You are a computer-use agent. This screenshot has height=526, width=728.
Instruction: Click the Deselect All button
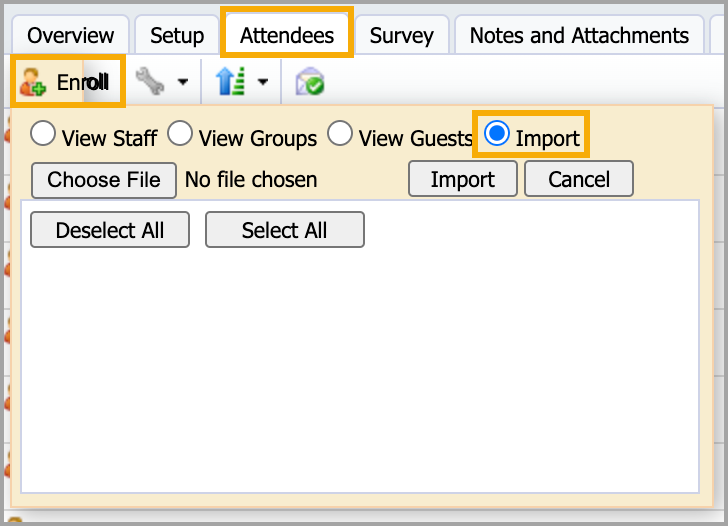point(110,230)
